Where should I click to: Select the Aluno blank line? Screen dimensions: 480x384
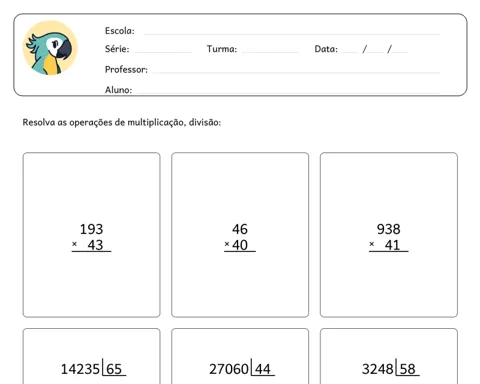[x=288, y=92]
